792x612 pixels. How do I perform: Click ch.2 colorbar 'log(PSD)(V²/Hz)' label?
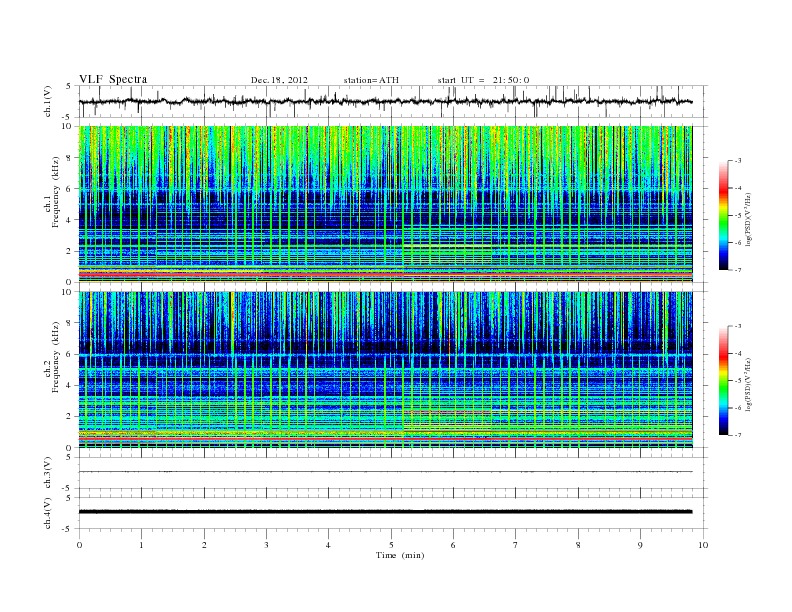tap(749, 384)
